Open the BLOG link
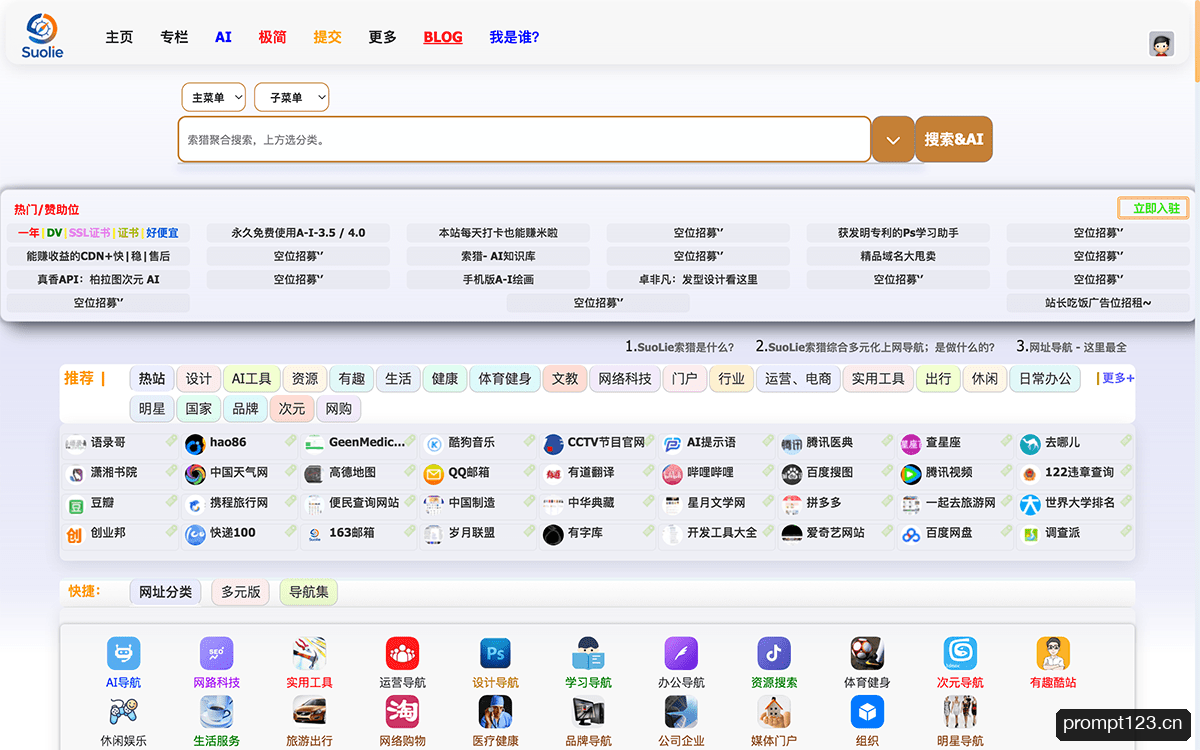This screenshot has height=750, width=1200. (443, 37)
